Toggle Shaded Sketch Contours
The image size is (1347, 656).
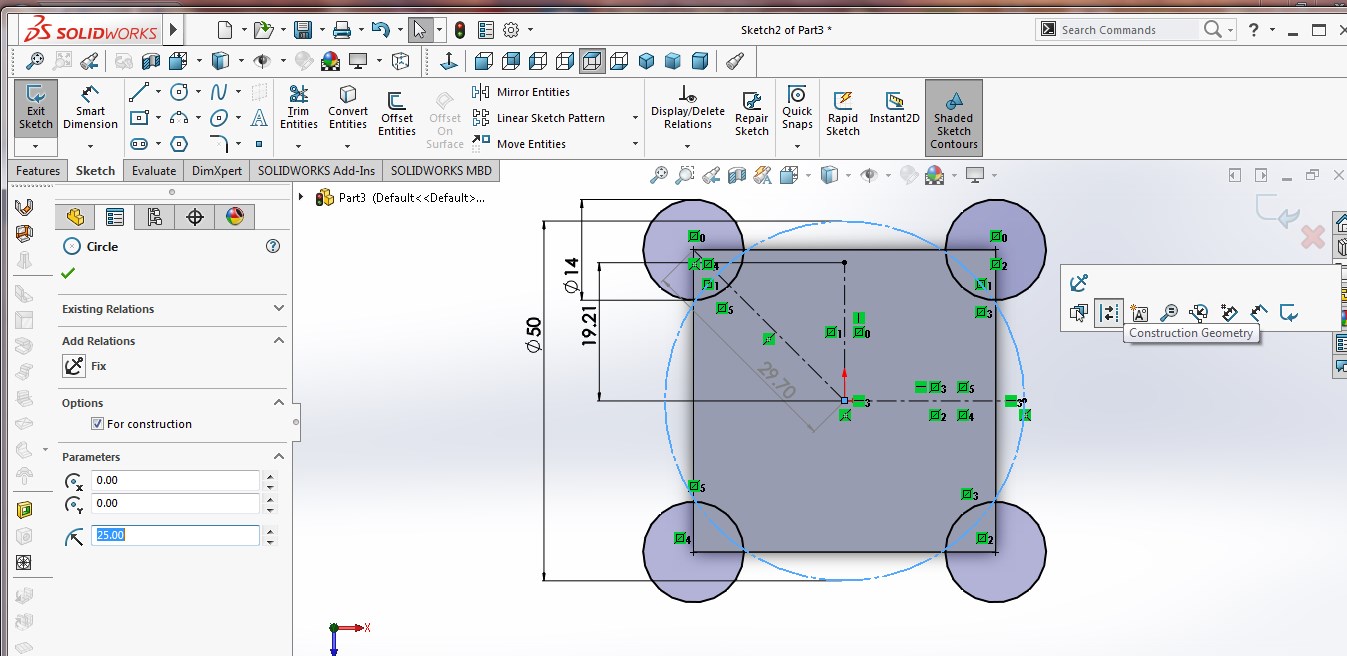pyautogui.click(x=953, y=118)
